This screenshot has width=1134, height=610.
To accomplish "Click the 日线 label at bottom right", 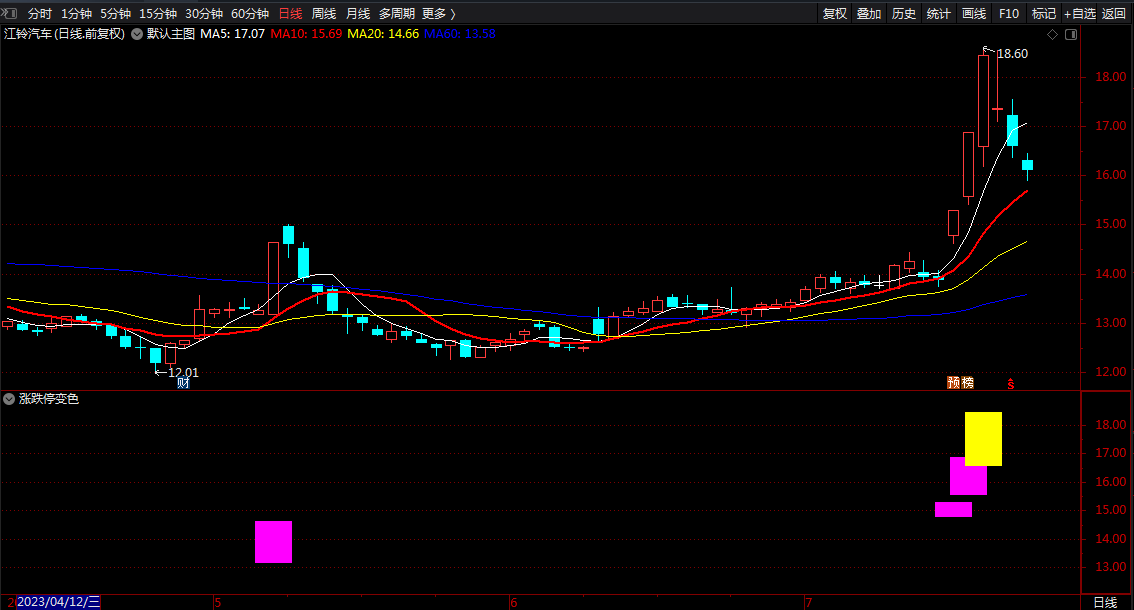I will pyautogui.click(x=1105, y=602).
